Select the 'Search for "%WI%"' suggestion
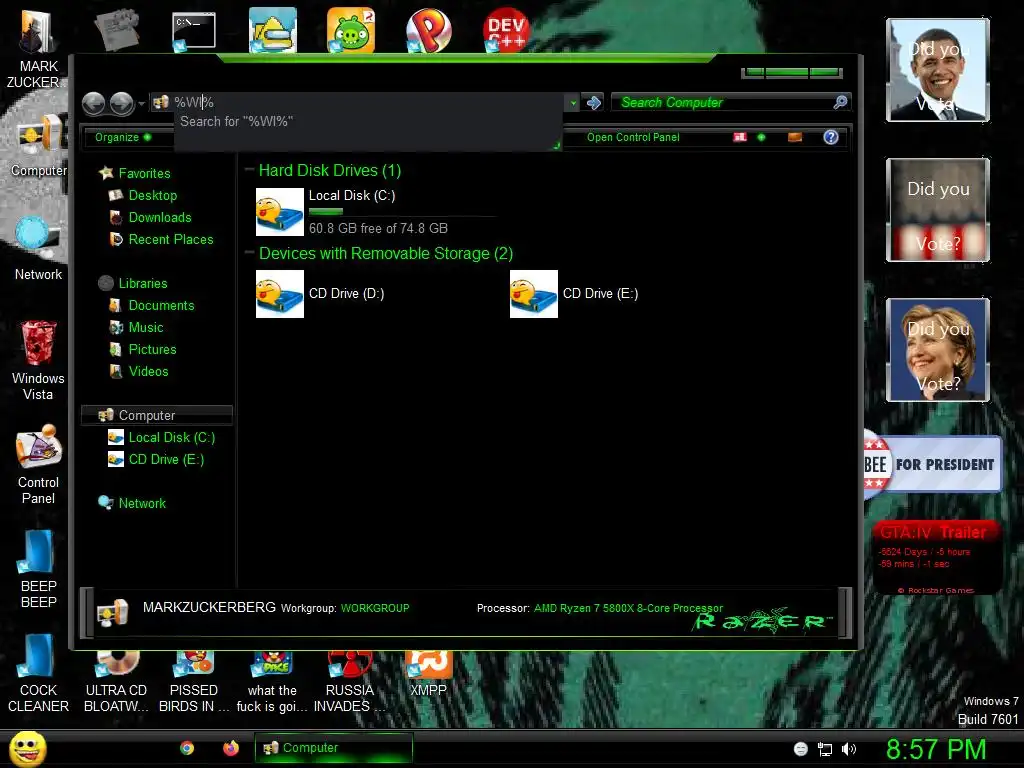Screen dimensions: 1024x768 pos(368,121)
